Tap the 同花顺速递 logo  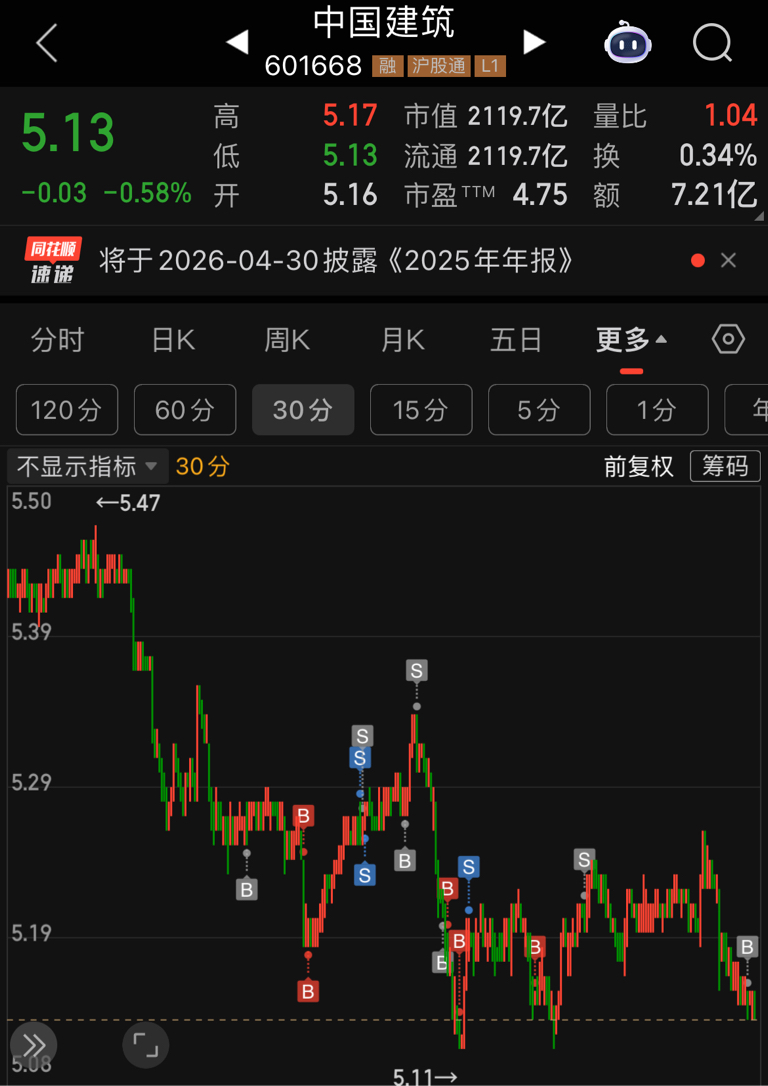pyautogui.click(x=54, y=260)
